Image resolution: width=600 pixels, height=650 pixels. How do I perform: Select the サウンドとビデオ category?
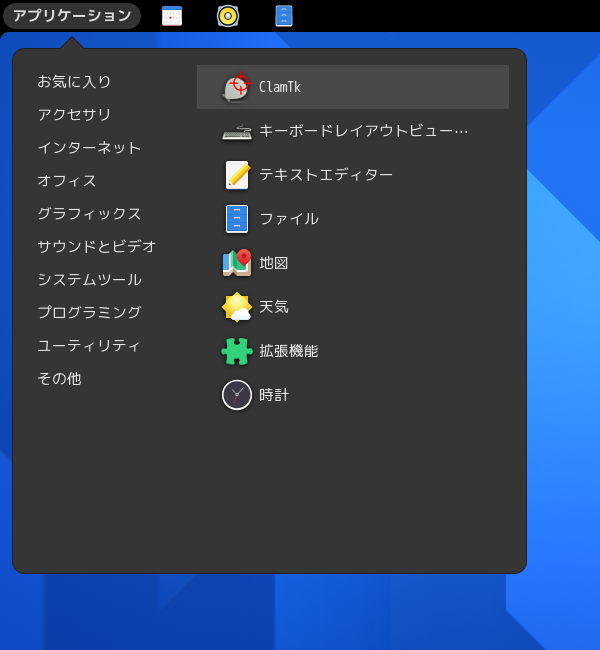pyautogui.click(x=97, y=247)
